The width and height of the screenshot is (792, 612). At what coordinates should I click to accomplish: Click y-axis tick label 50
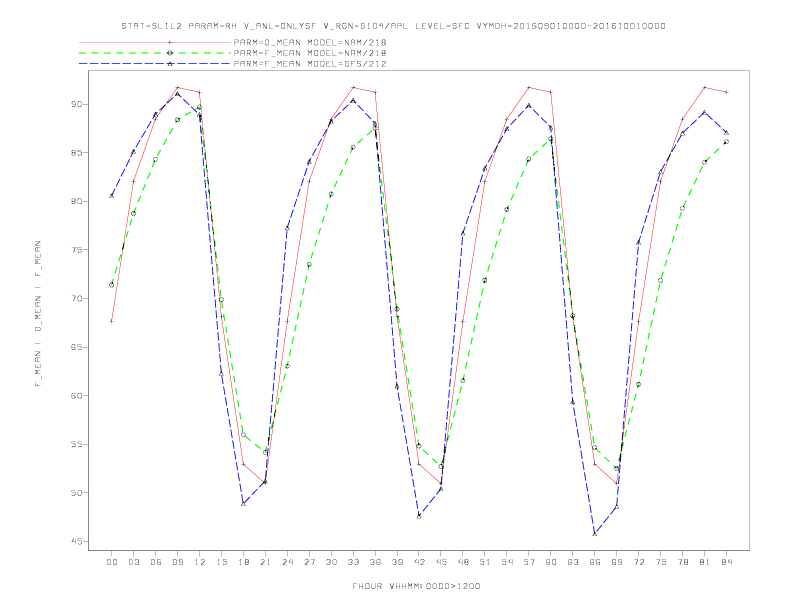pos(77,492)
